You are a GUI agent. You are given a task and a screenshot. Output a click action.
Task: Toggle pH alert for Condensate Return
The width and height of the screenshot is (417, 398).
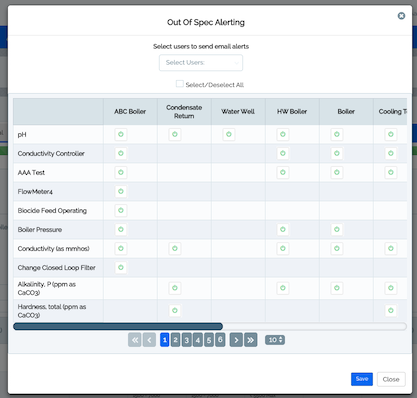(175, 134)
